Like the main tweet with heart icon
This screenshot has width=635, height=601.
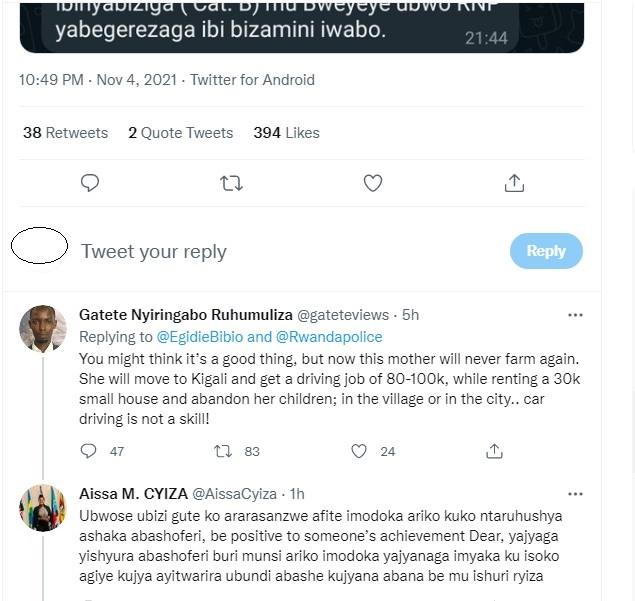tap(373, 183)
